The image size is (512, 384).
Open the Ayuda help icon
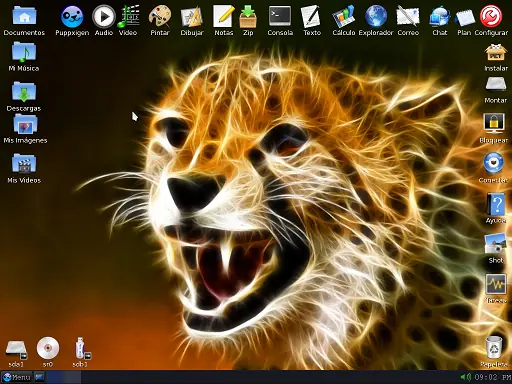pos(496,204)
